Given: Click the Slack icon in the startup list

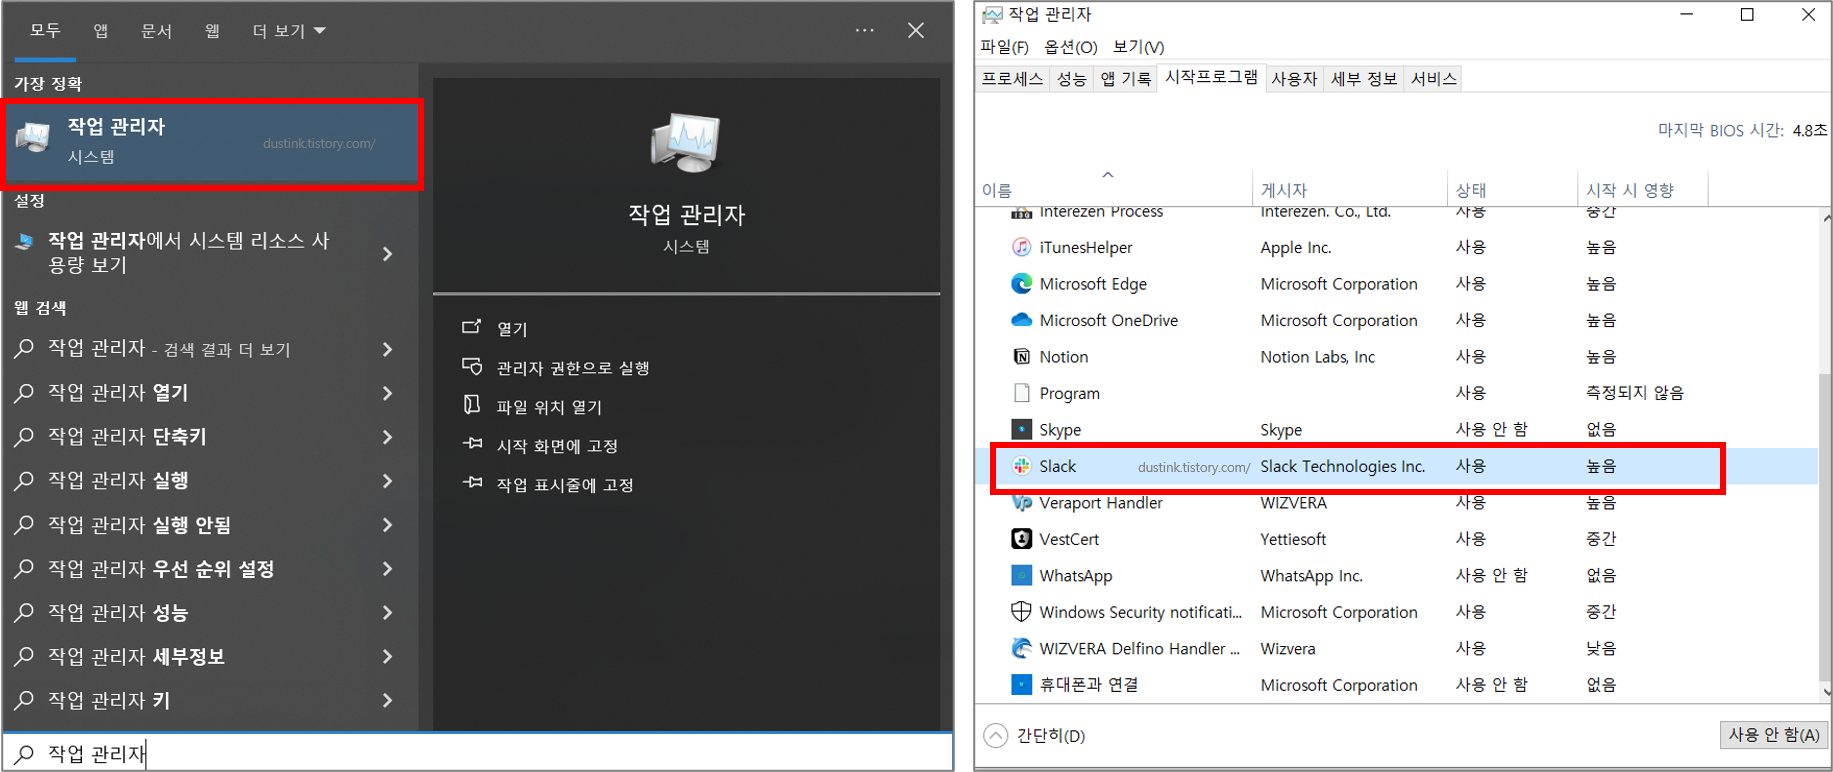Looking at the screenshot, I should click(x=1021, y=466).
